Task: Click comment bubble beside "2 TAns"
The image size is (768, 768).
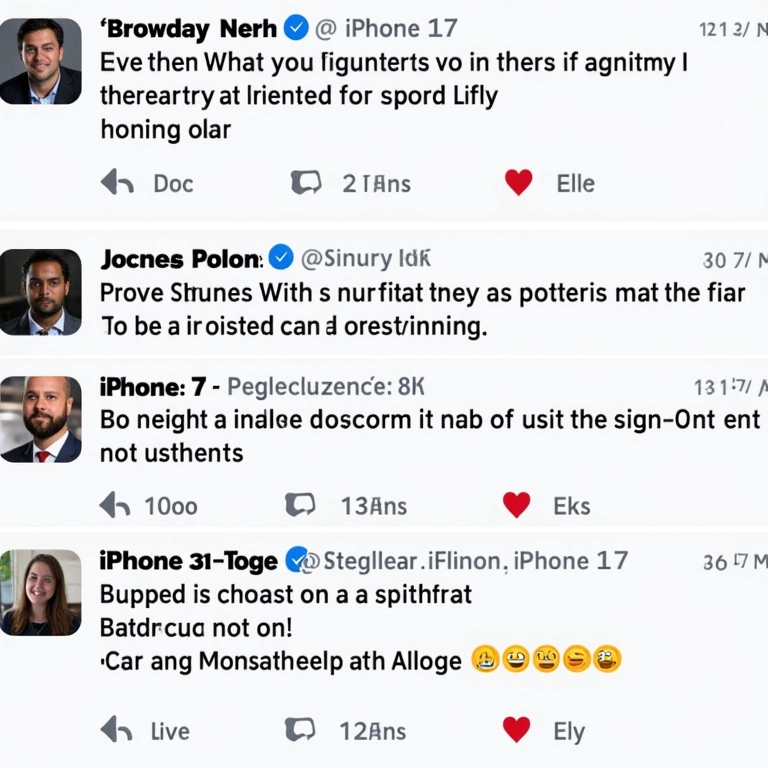Action: pos(305,183)
